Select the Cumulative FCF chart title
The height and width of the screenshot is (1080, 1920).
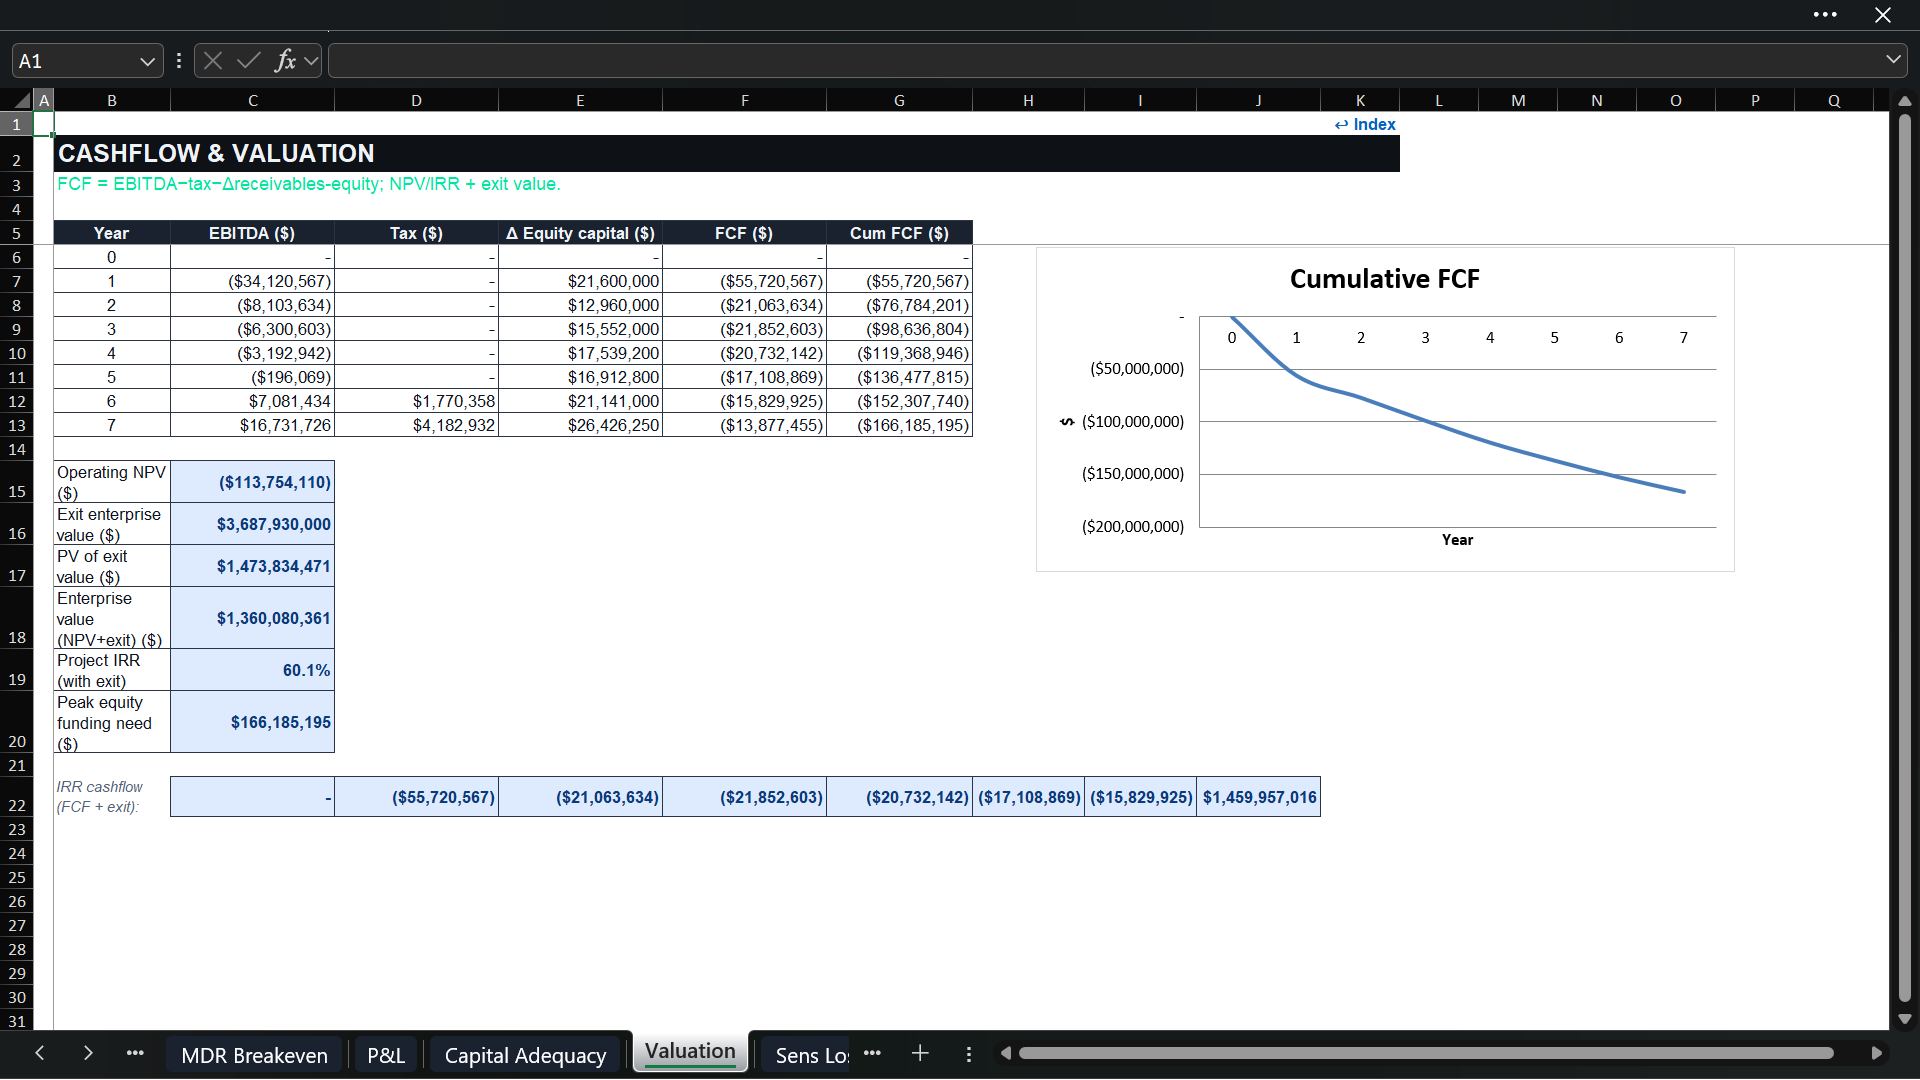click(1384, 279)
